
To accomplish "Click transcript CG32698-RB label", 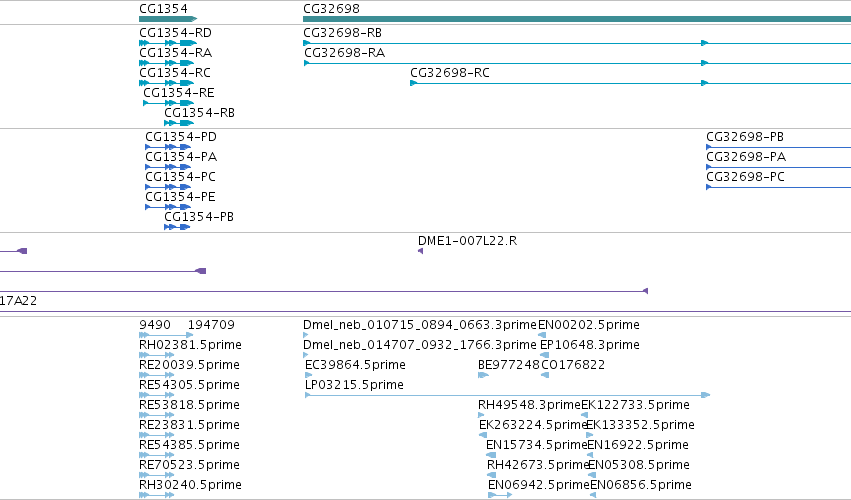I will (342, 33).
